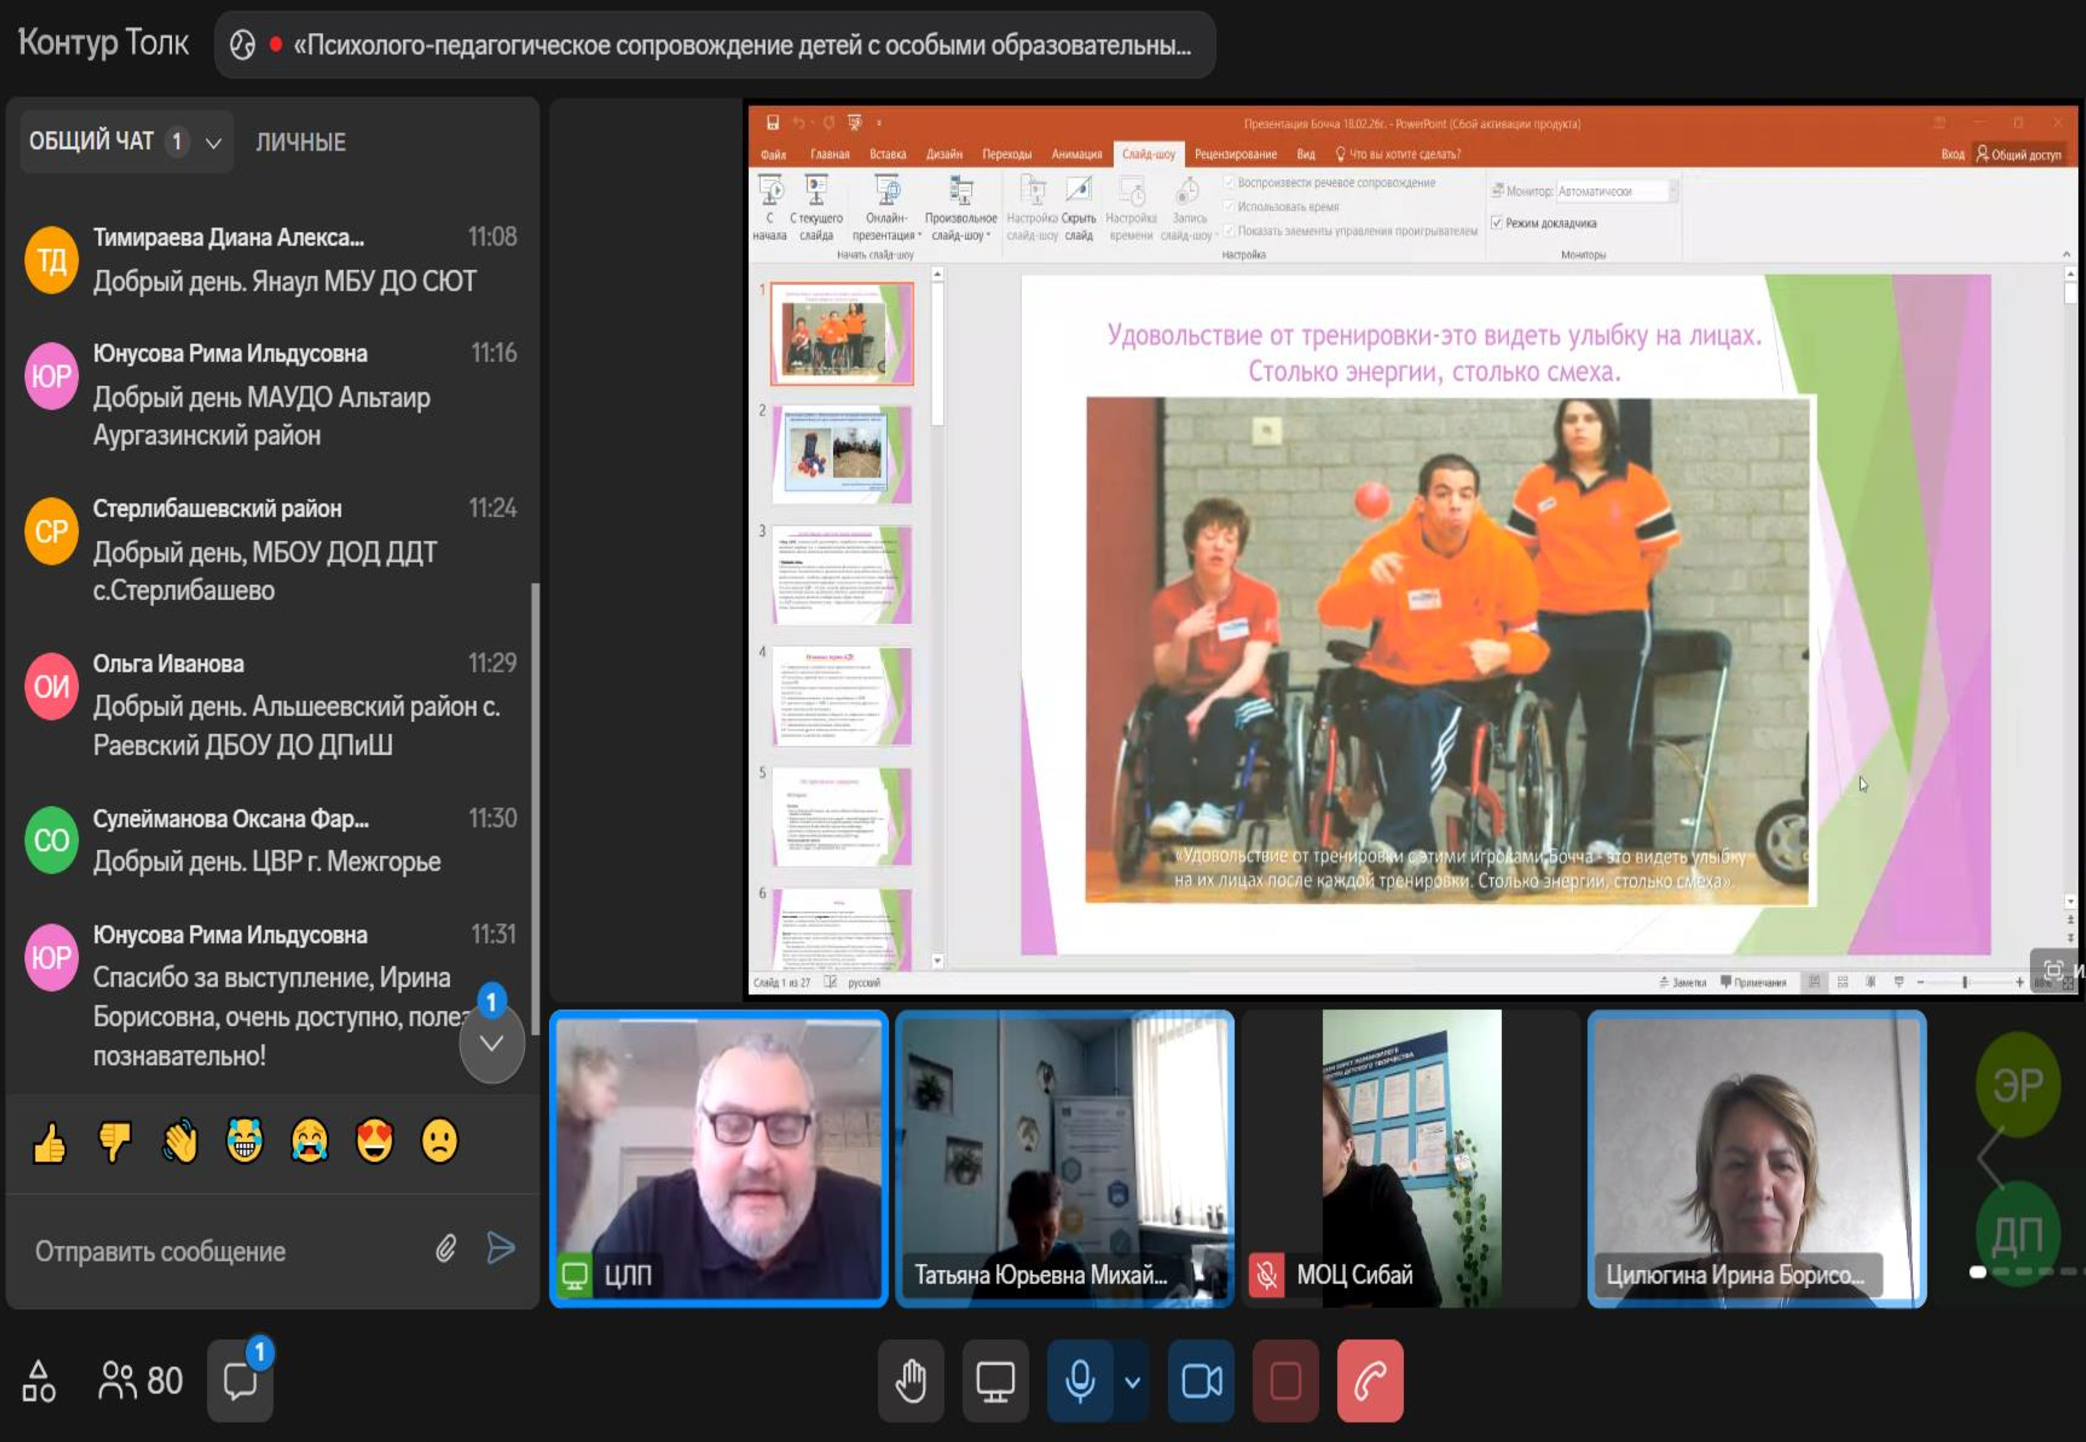Open microphone options dropdown arrow
The height and width of the screenshot is (1442, 2086).
tap(1132, 1381)
